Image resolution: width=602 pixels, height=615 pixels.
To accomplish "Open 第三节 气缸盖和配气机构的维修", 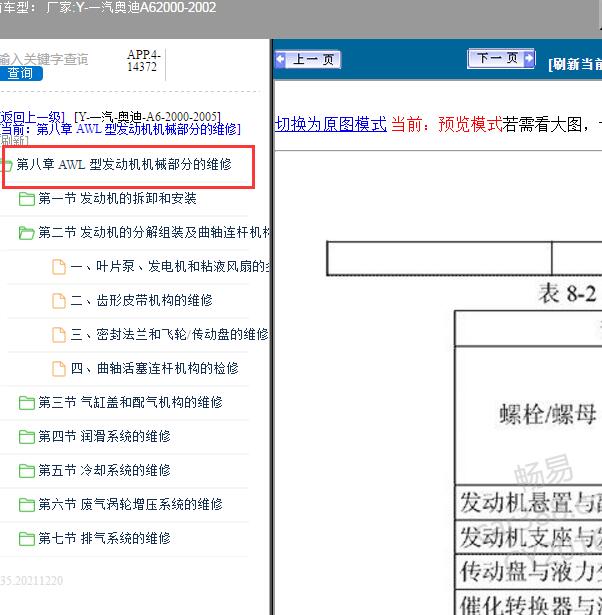I will tap(130, 402).
